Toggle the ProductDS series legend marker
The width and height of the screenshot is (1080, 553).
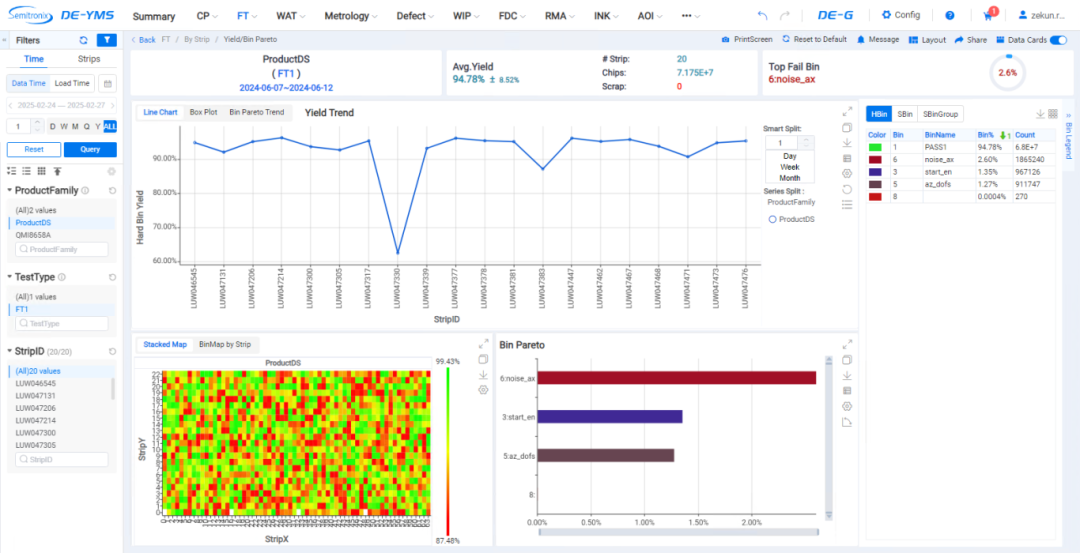coord(773,219)
